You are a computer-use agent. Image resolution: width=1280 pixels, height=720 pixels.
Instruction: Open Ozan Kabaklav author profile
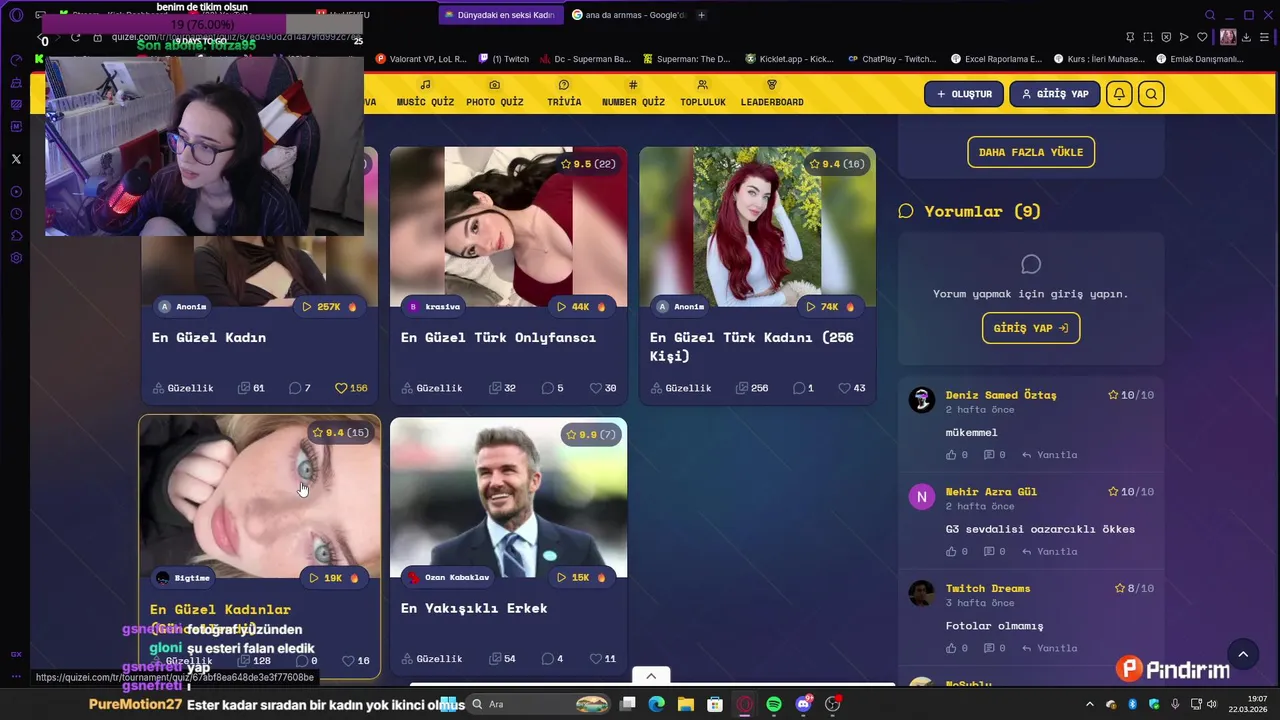click(449, 578)
